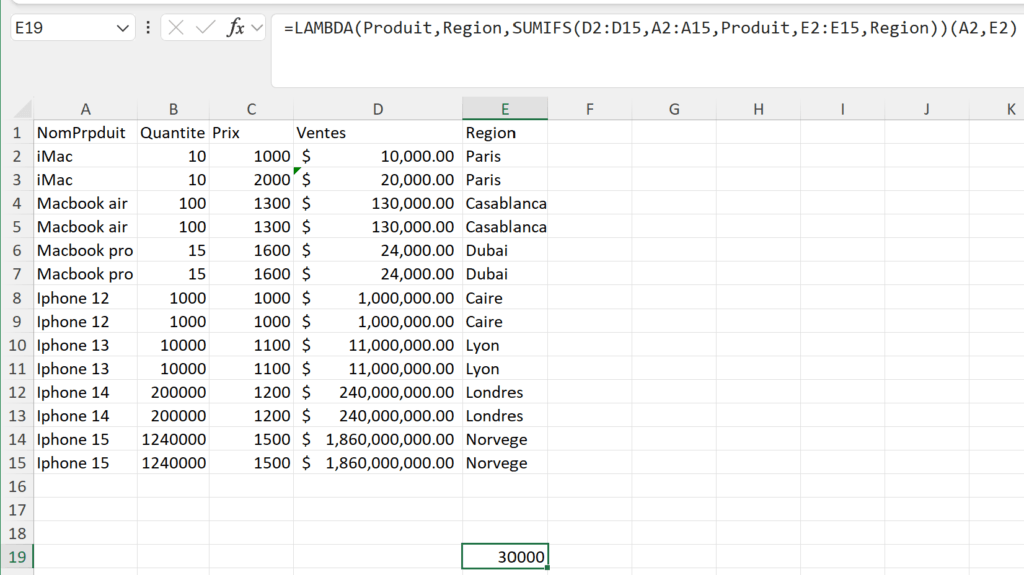Image resolution: width=1024 pixels, height=575 pixels.
Task: Click quantity 200000 in row 12
Action: pyautogui.click(x=173, y=392)
